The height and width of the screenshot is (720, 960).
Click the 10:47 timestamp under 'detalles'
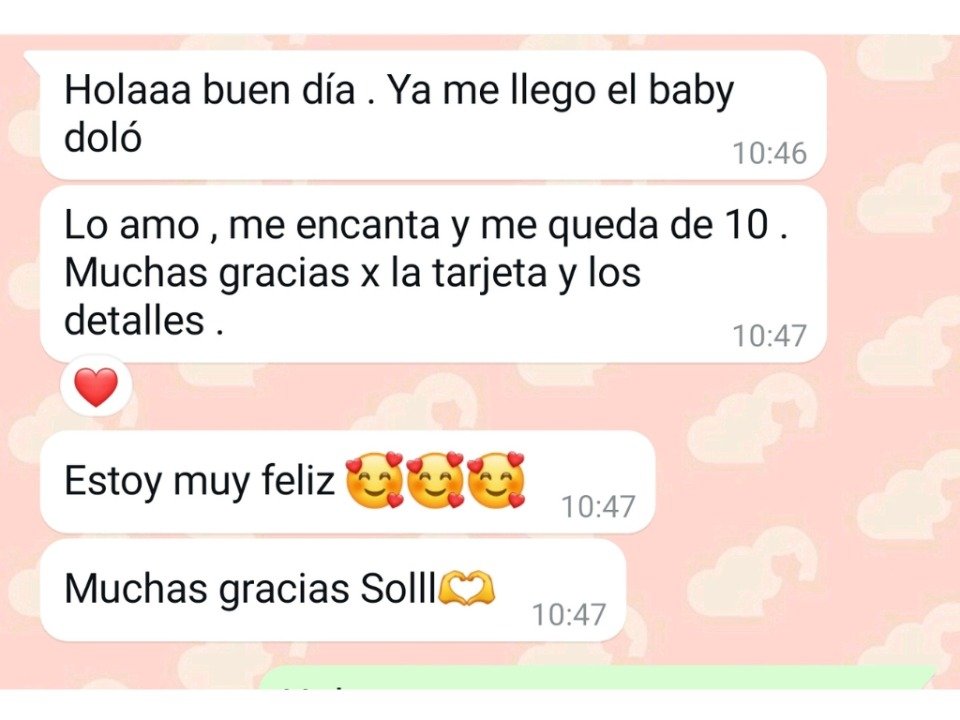coord(770,336)
